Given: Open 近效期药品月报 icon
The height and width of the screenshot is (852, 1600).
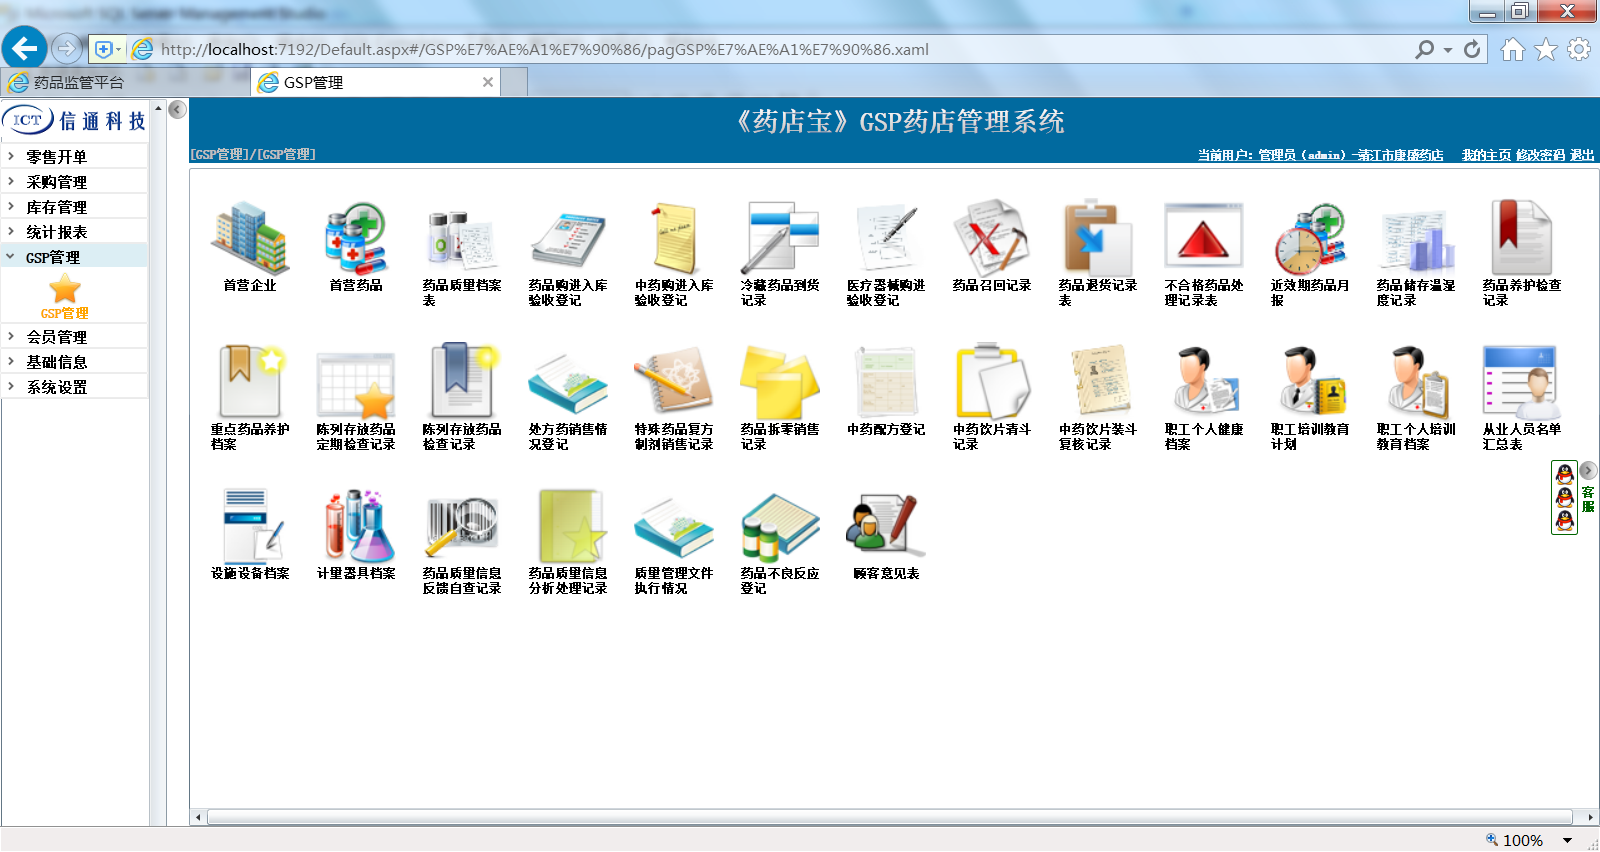Looking at the screenshot, I should (1310, 240).
